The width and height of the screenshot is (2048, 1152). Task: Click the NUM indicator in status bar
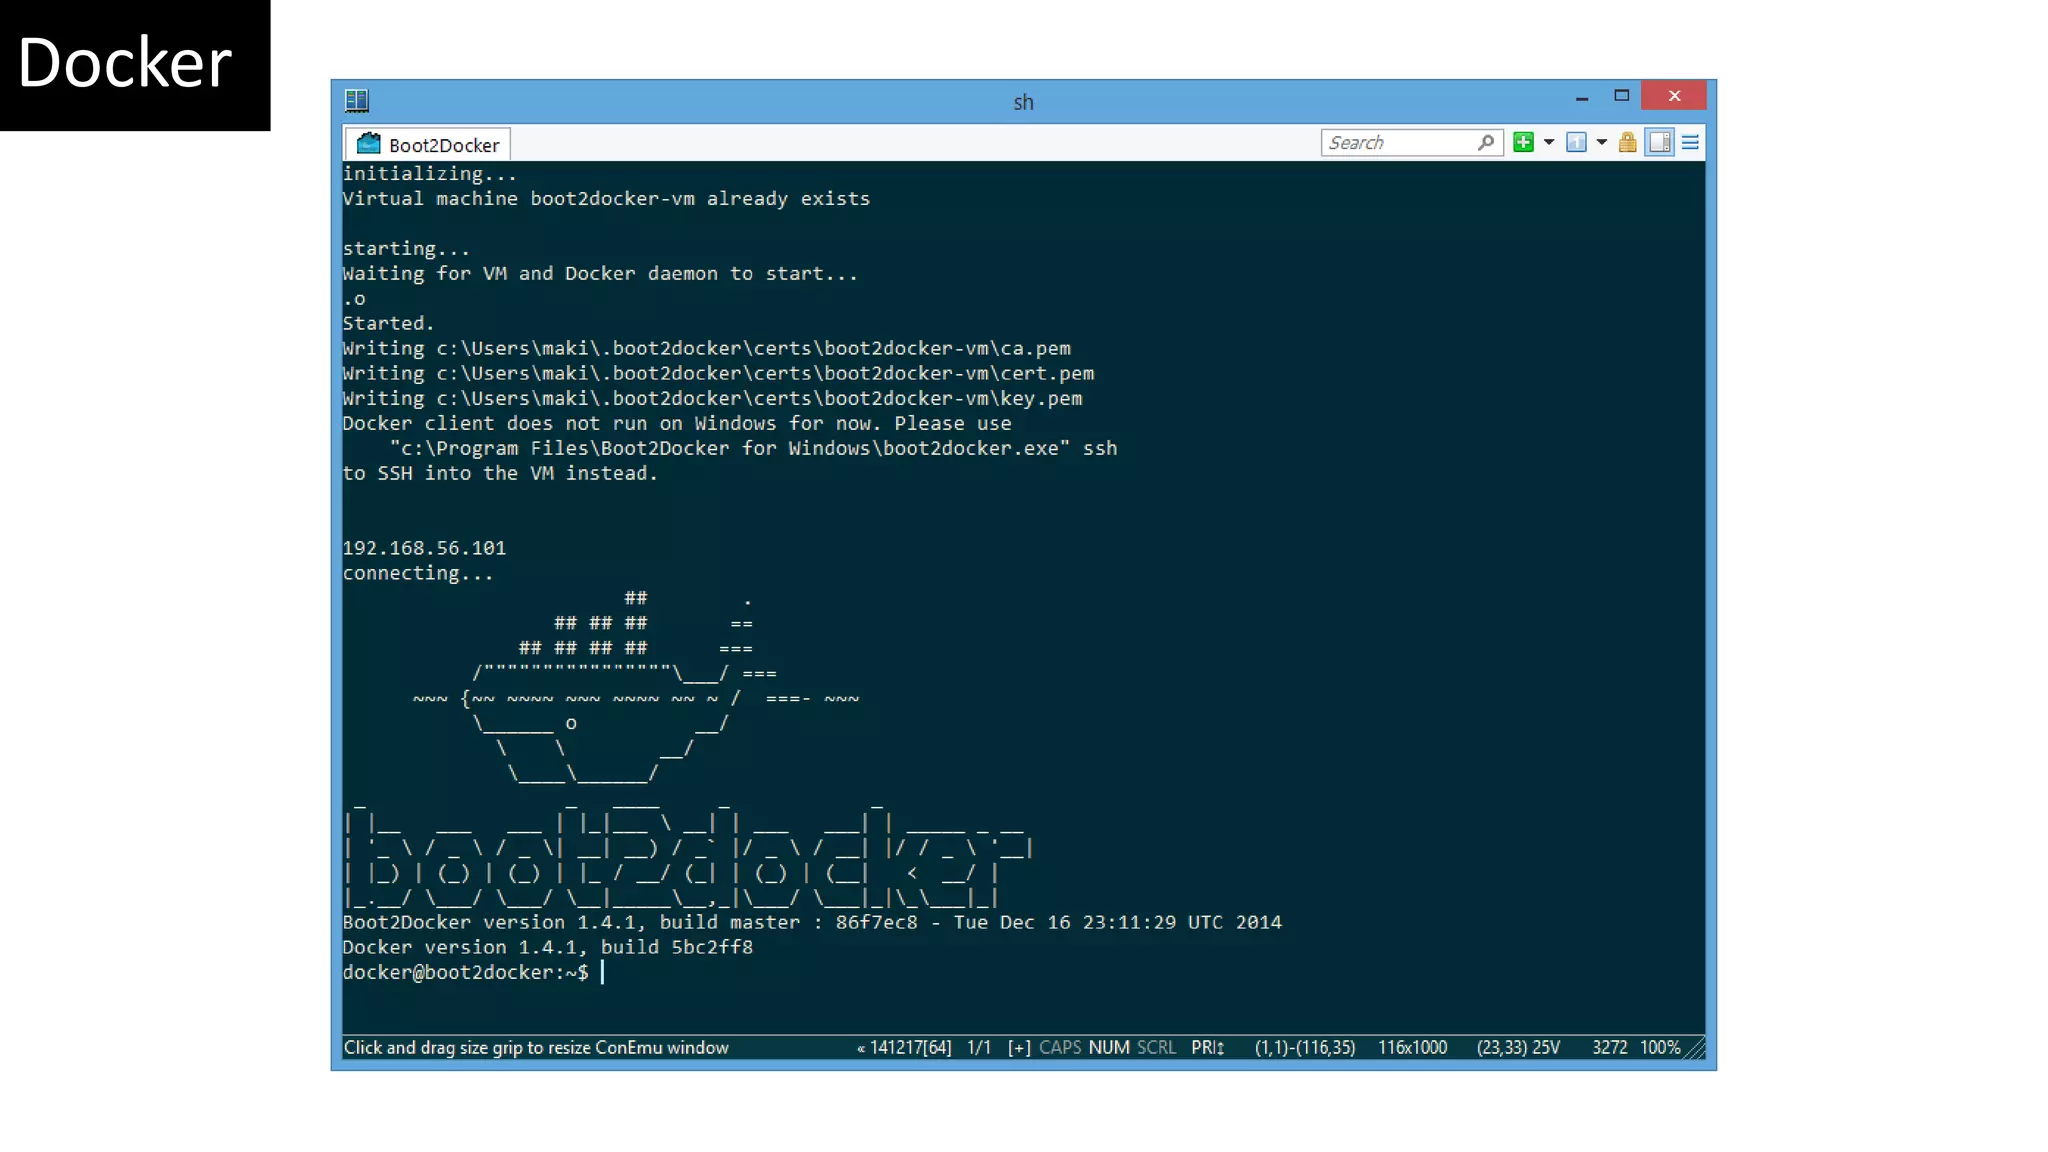[x=1109, y=1047]
